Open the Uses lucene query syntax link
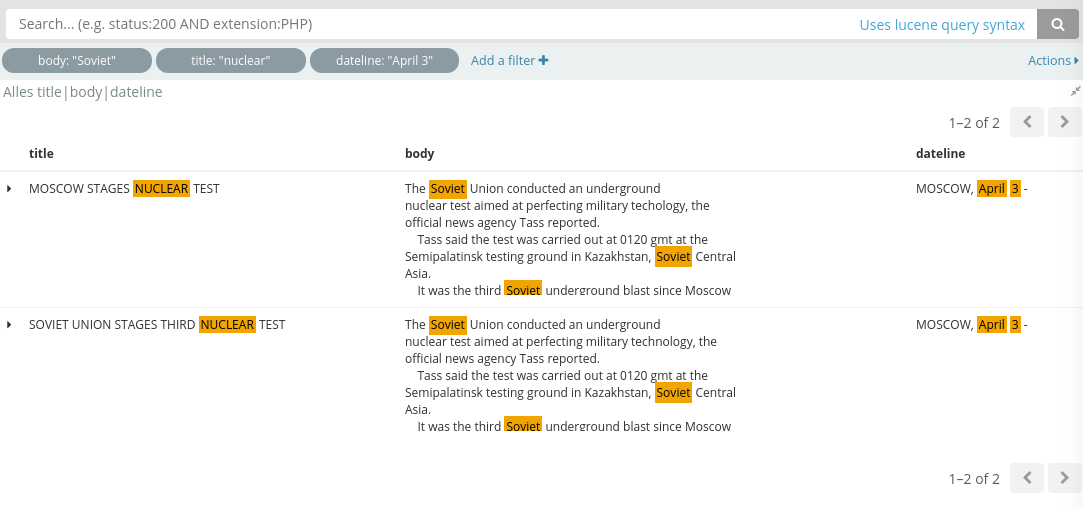Image resolution: width=1083 pixels, height=508 pixels. coord(942,25)
